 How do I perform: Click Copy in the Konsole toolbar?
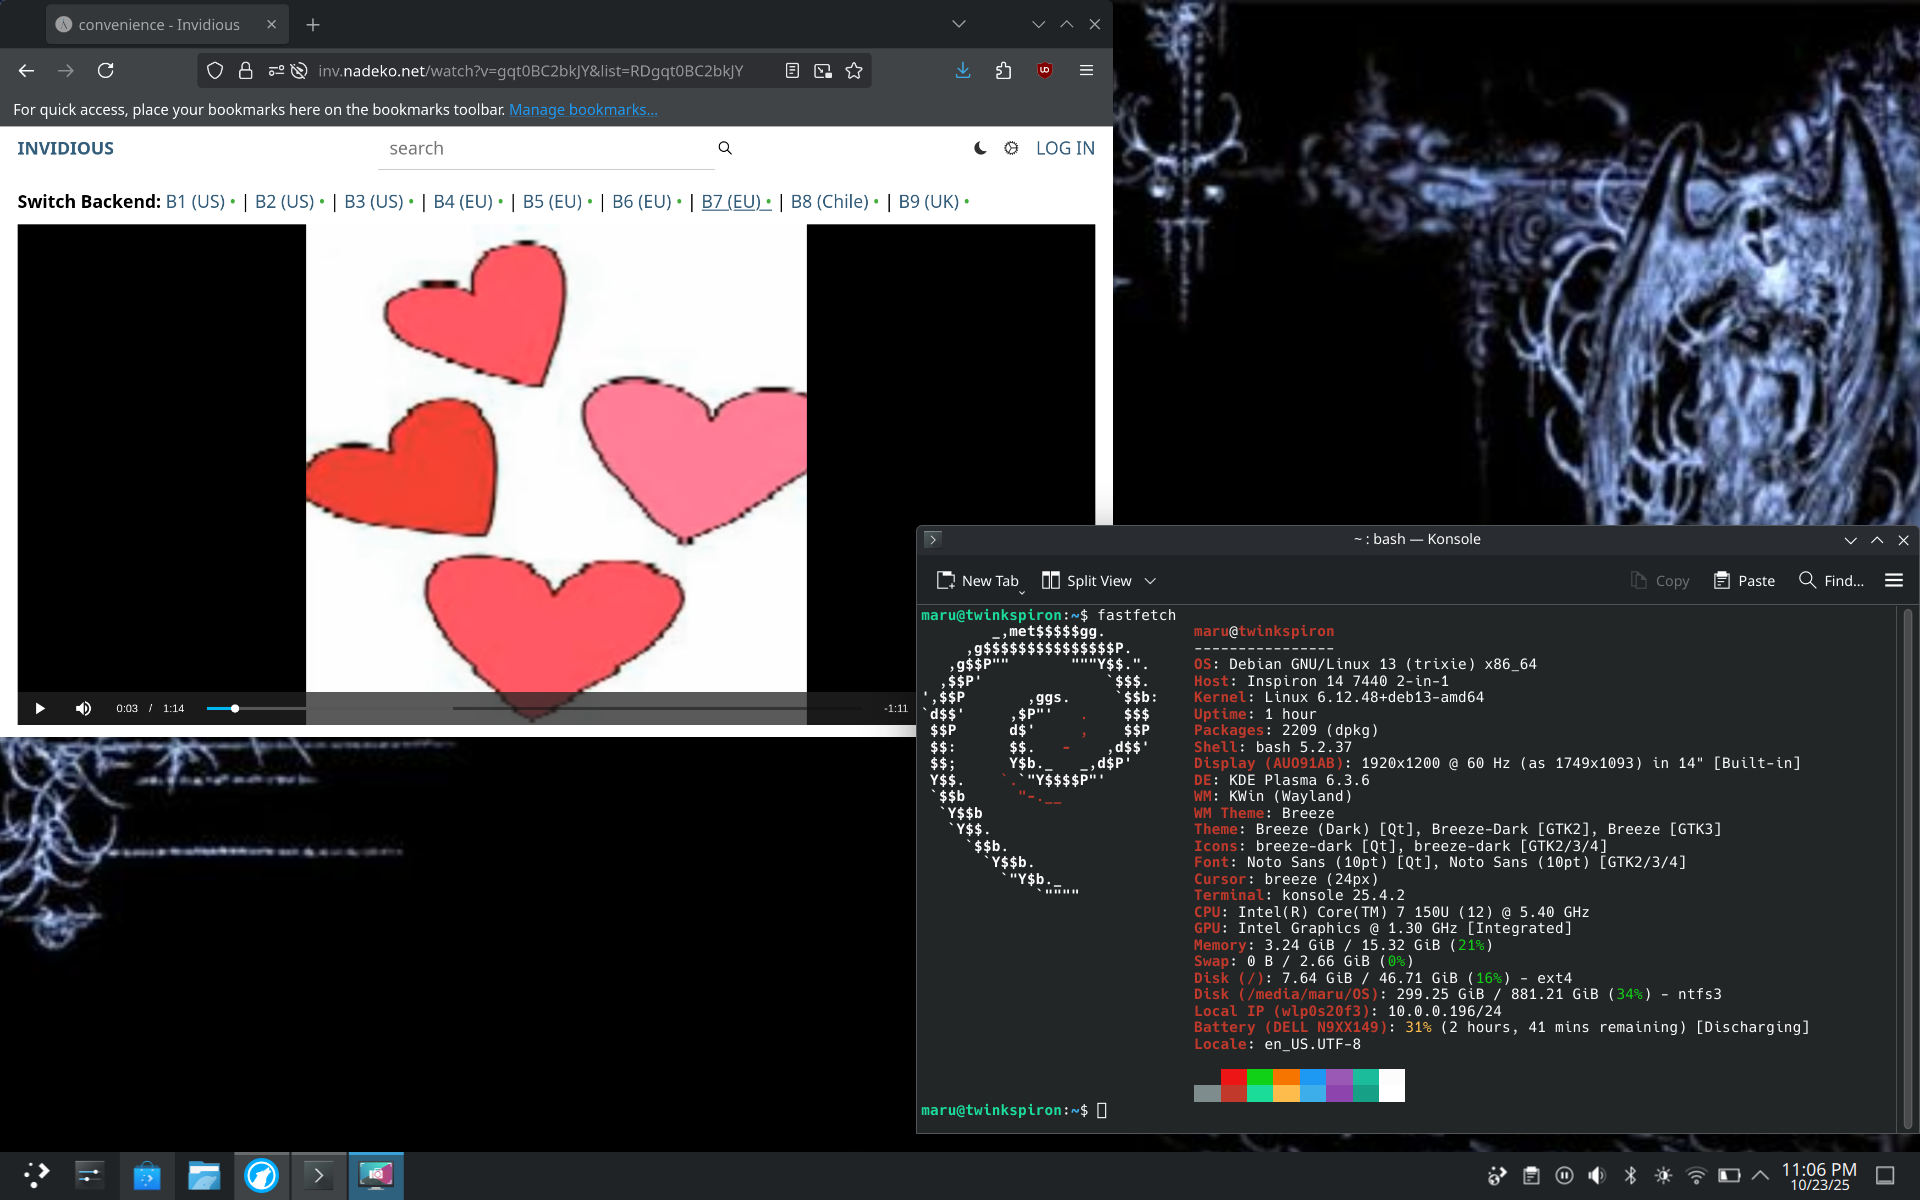click(x=1660, y=581)
